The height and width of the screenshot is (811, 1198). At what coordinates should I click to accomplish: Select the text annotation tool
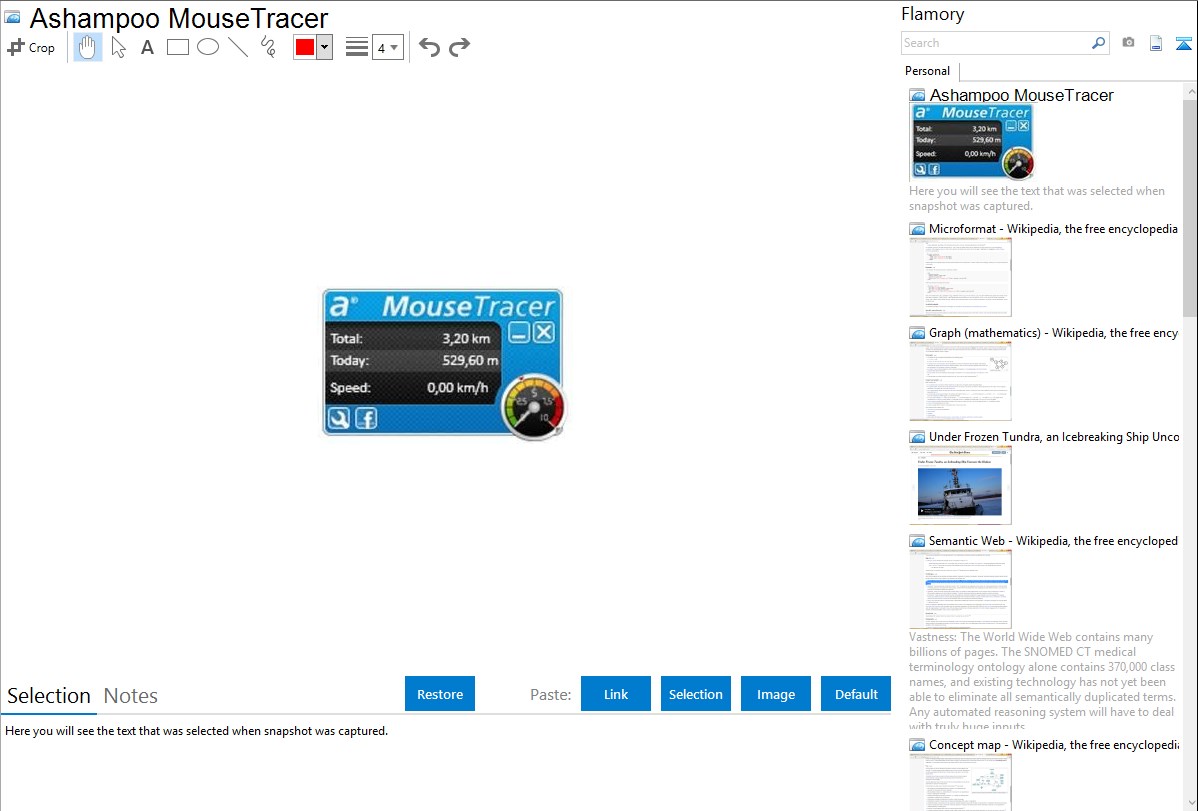[x=147, y=47]
